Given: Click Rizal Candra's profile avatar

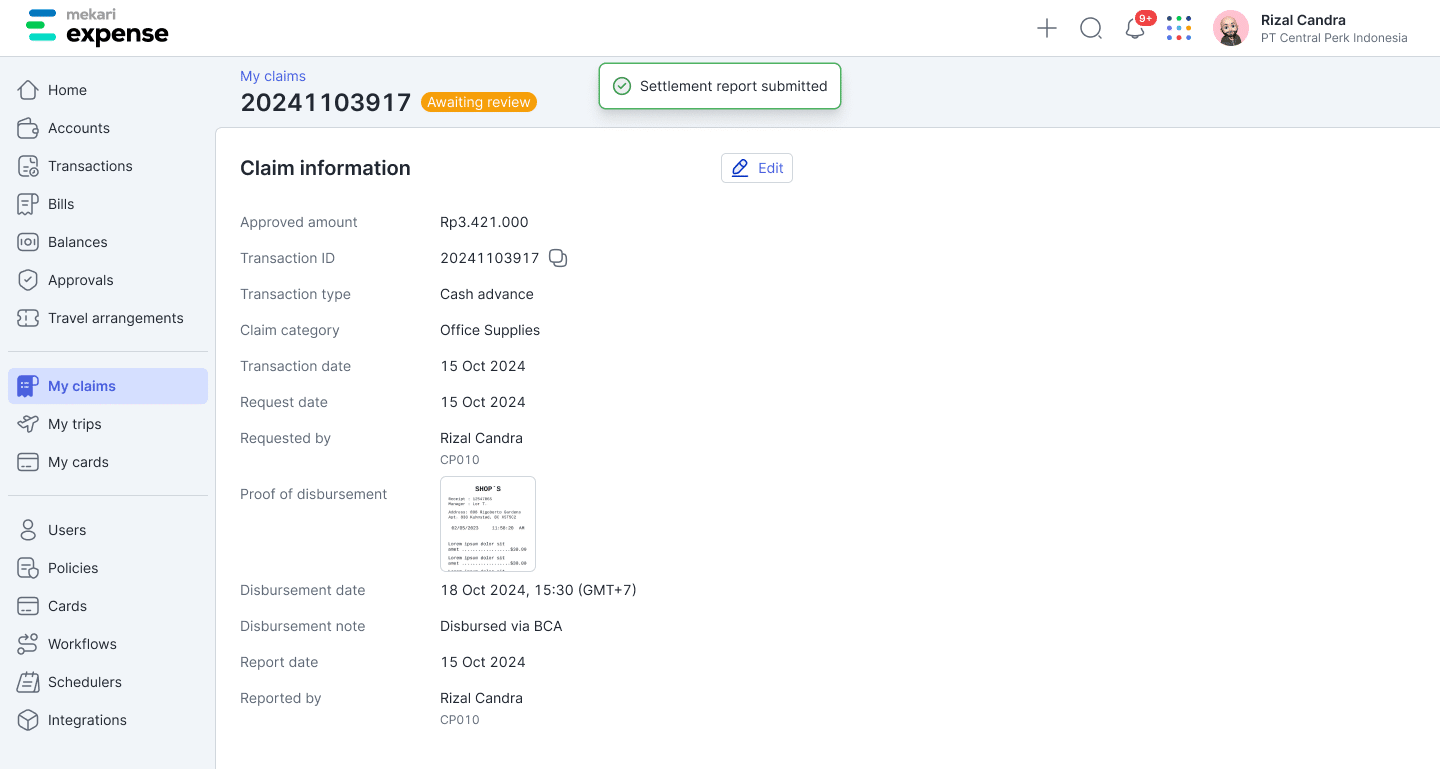Looking at the screenshot, I should pyautogui.click(x=1230, y=28).
